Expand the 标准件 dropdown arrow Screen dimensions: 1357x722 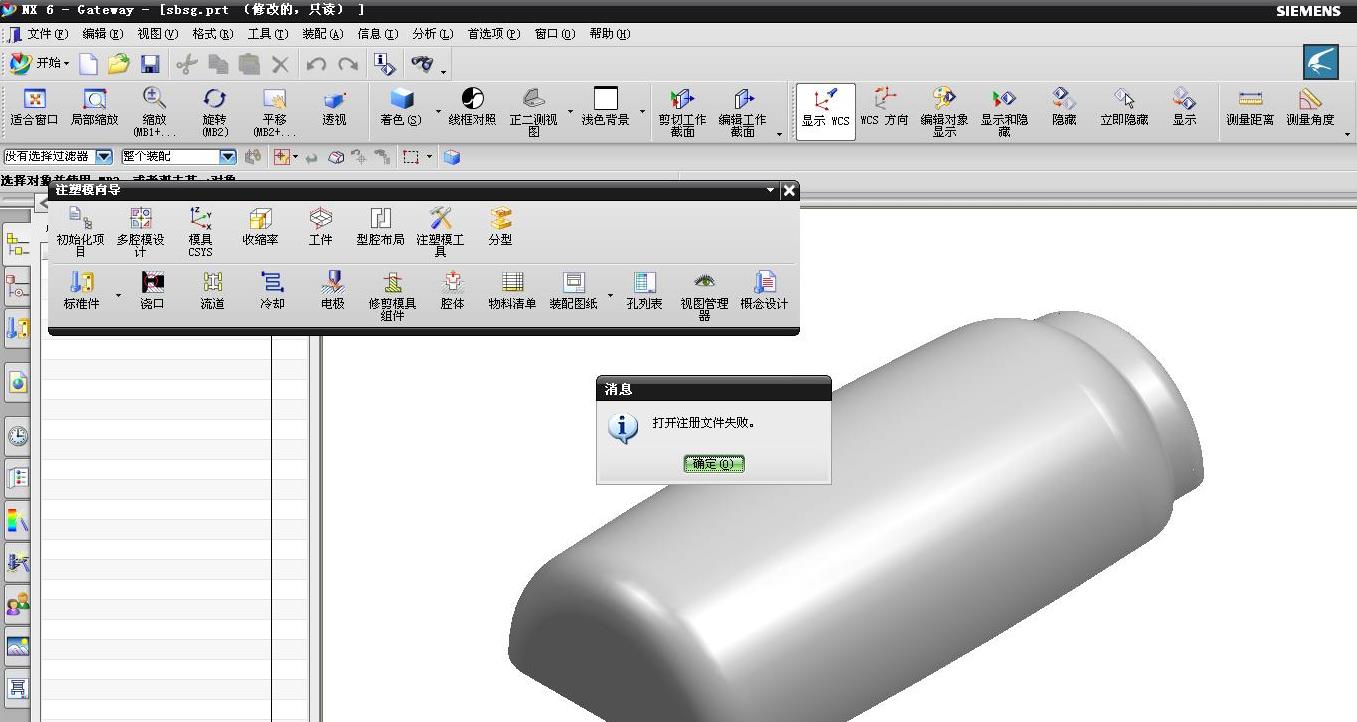(x=117, y=296)
